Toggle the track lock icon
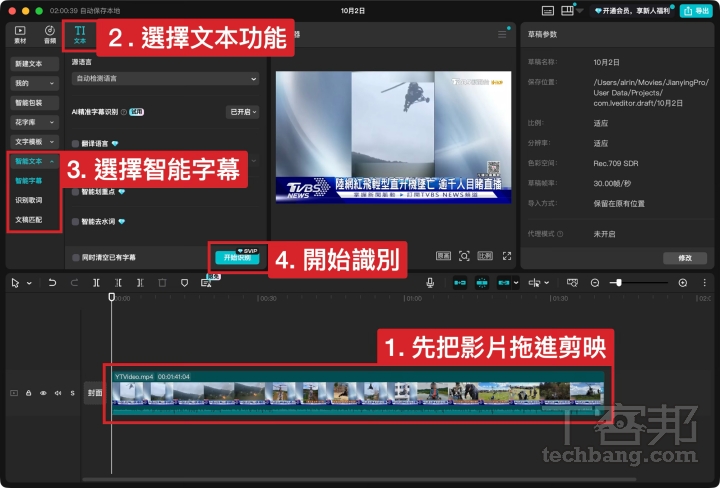The height and width of the screenshot is (488, 720). [x=28, y=393]
